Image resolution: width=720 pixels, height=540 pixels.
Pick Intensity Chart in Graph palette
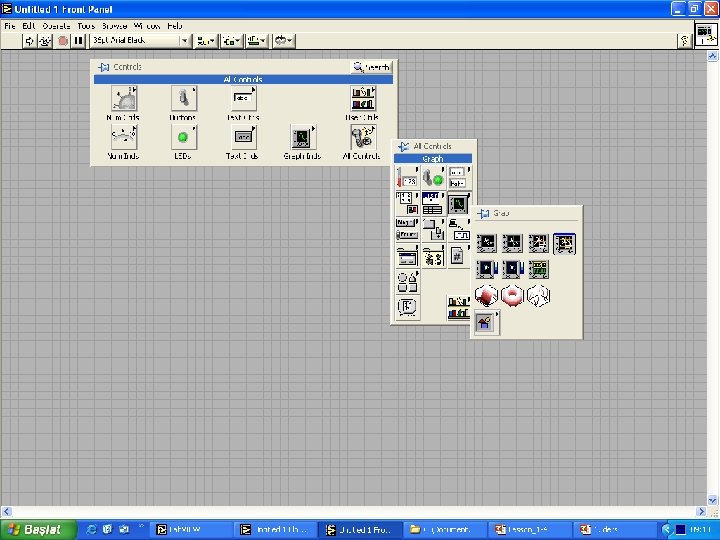[x=487, y=269]
